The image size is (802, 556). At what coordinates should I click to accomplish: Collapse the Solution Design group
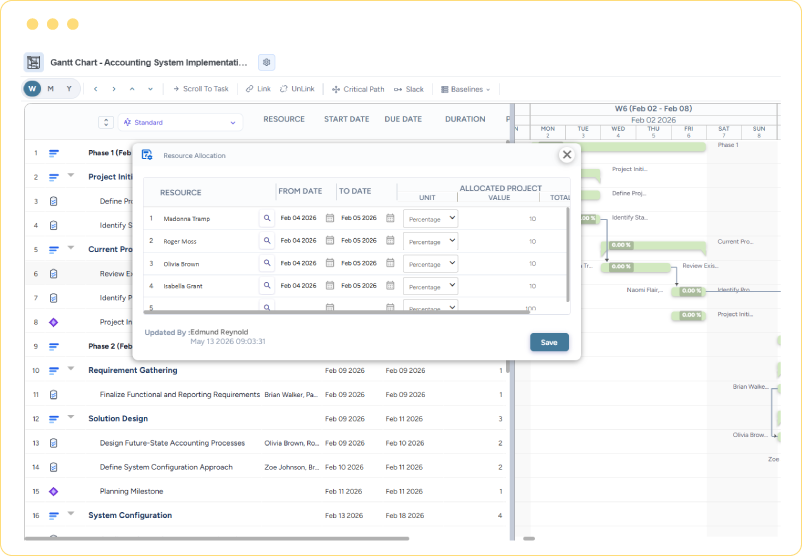[x=71, y=417]
